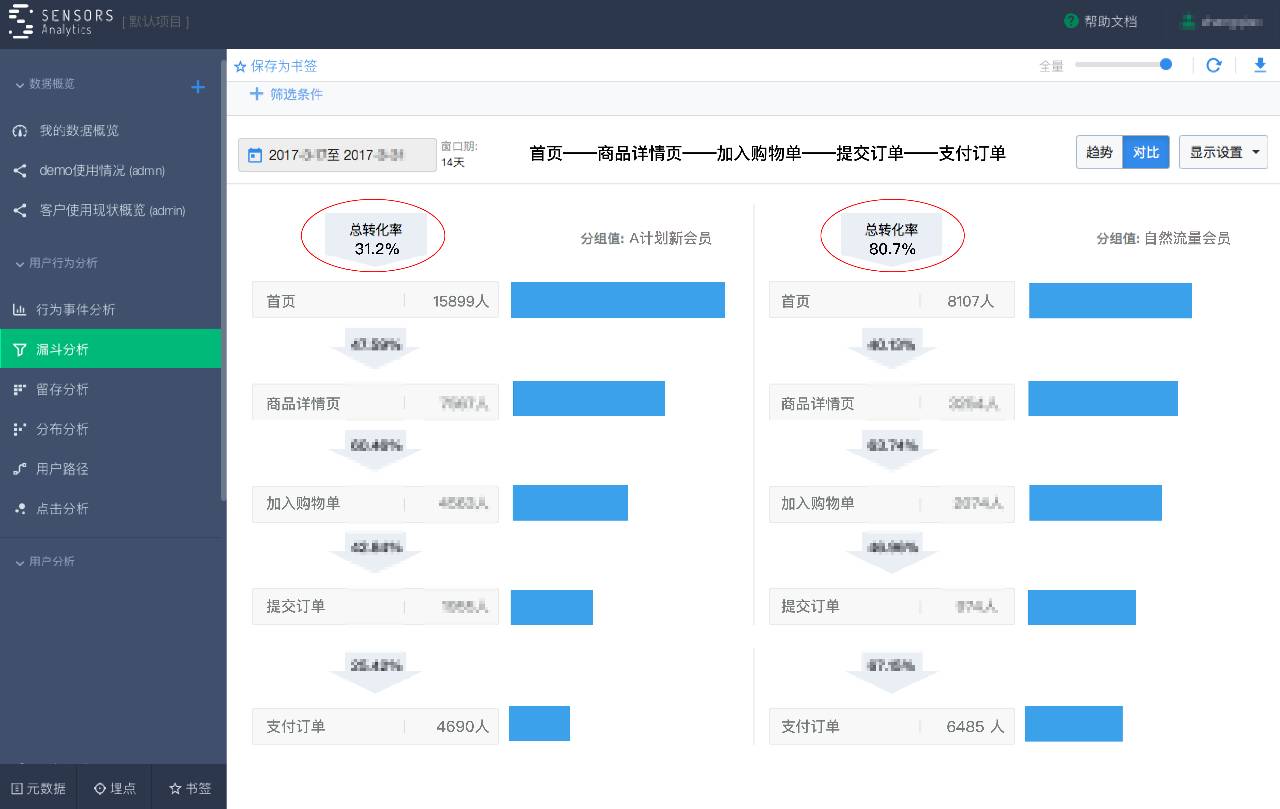Click the 支付订单 6485 人 funnel step
This screenshot has width=1280, height=809.
pos(892,726)
